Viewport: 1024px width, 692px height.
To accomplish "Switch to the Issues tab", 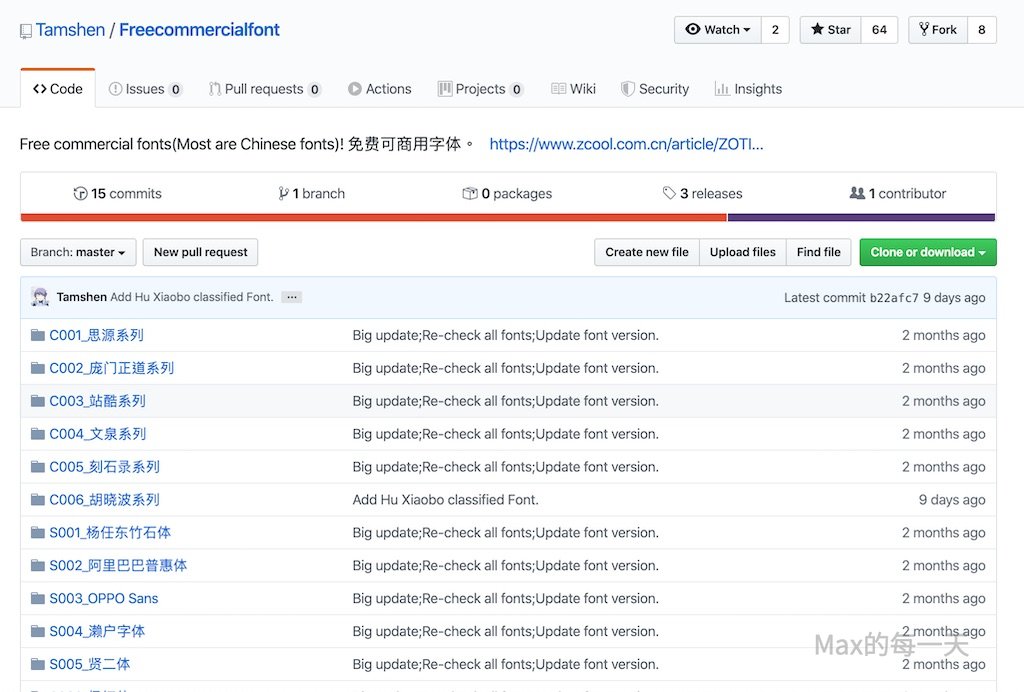I will click(145, 89).
